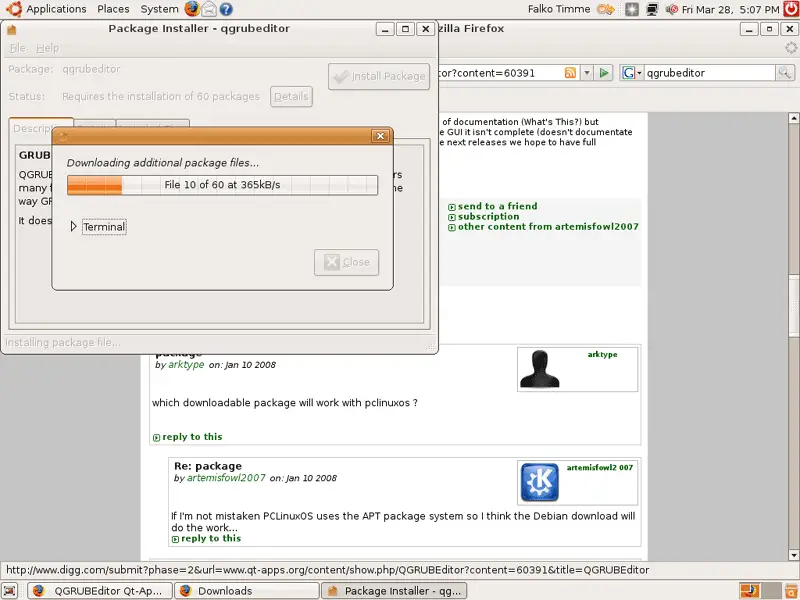Click the Ubuntu logo icon
Screen dimensions: 800x600
coord(13,9)
